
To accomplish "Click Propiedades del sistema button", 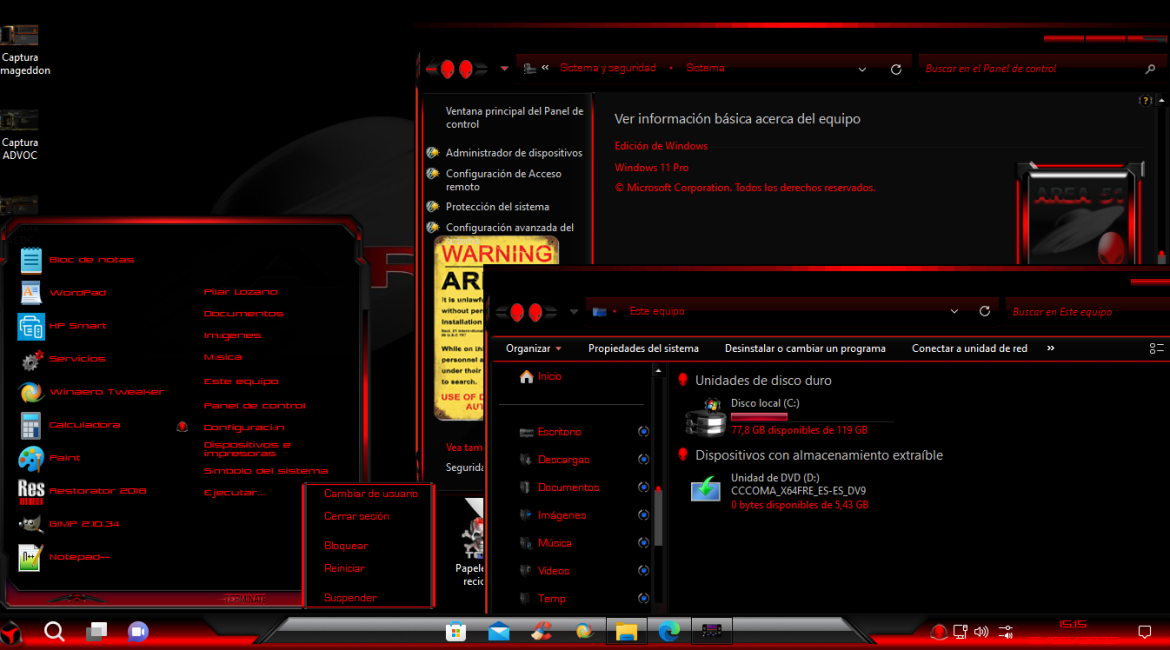I will coord(643,349).
